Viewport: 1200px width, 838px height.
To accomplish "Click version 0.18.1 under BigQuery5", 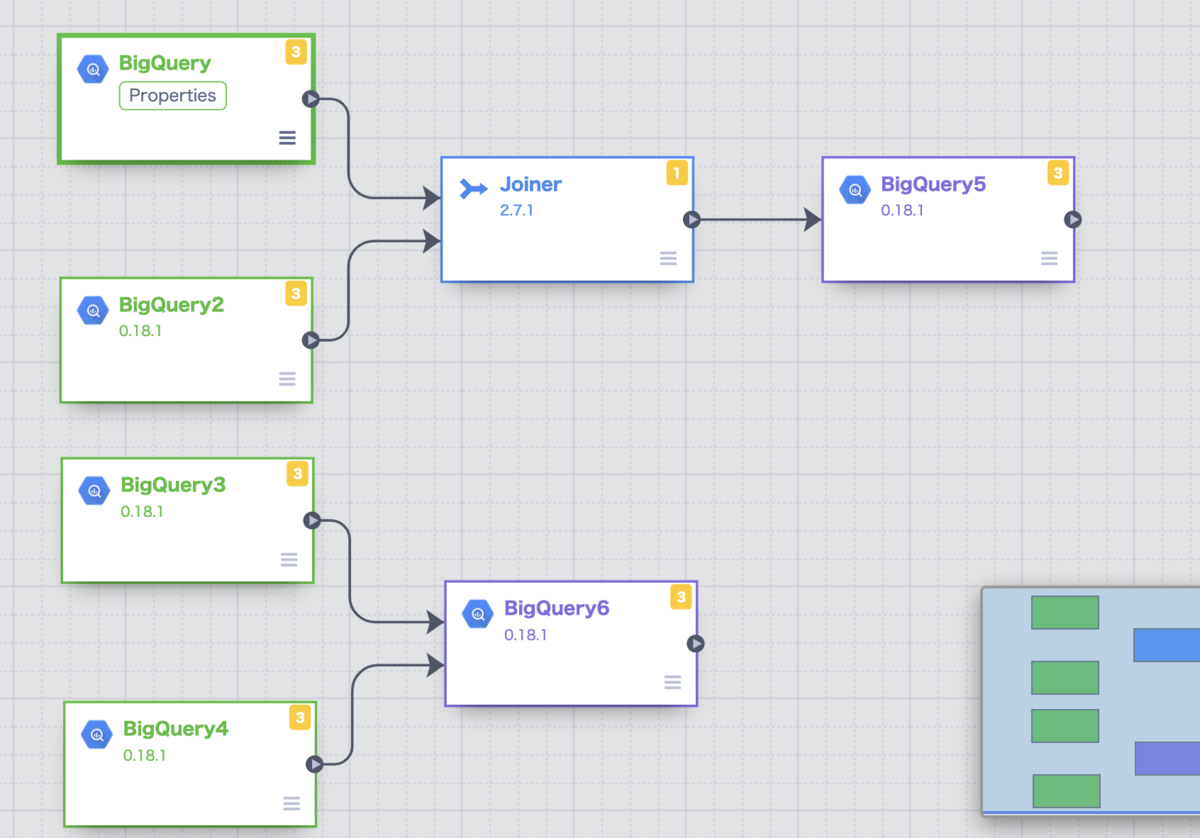I will click(902, 211).
